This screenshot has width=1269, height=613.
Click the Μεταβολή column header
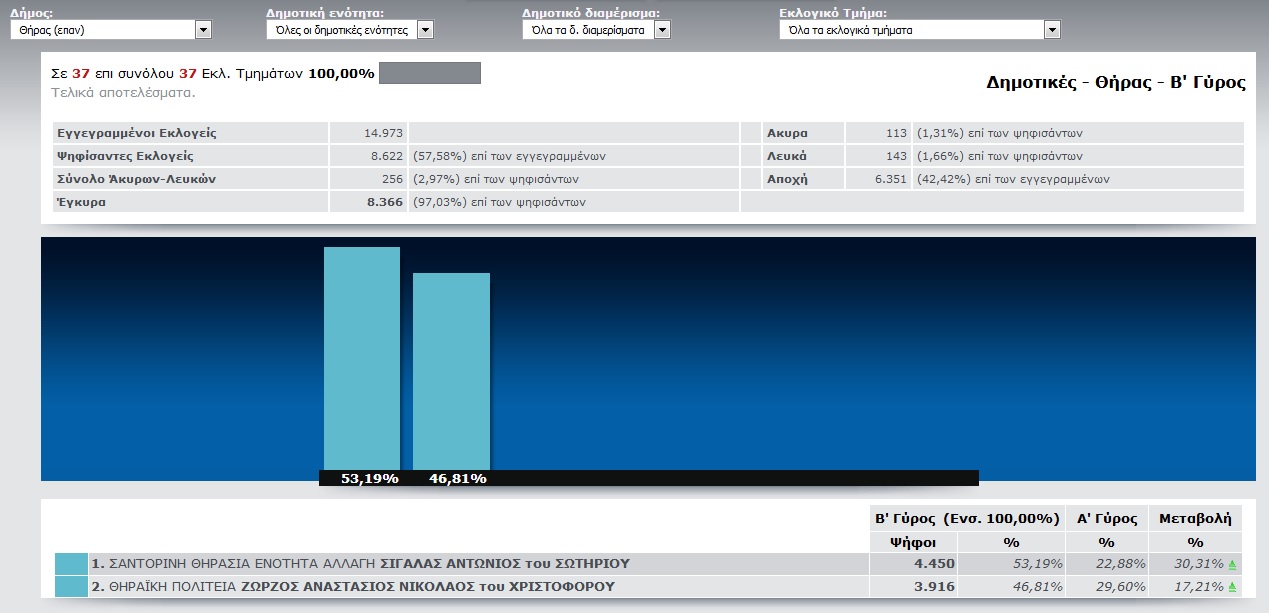[x=1195, y=518]
